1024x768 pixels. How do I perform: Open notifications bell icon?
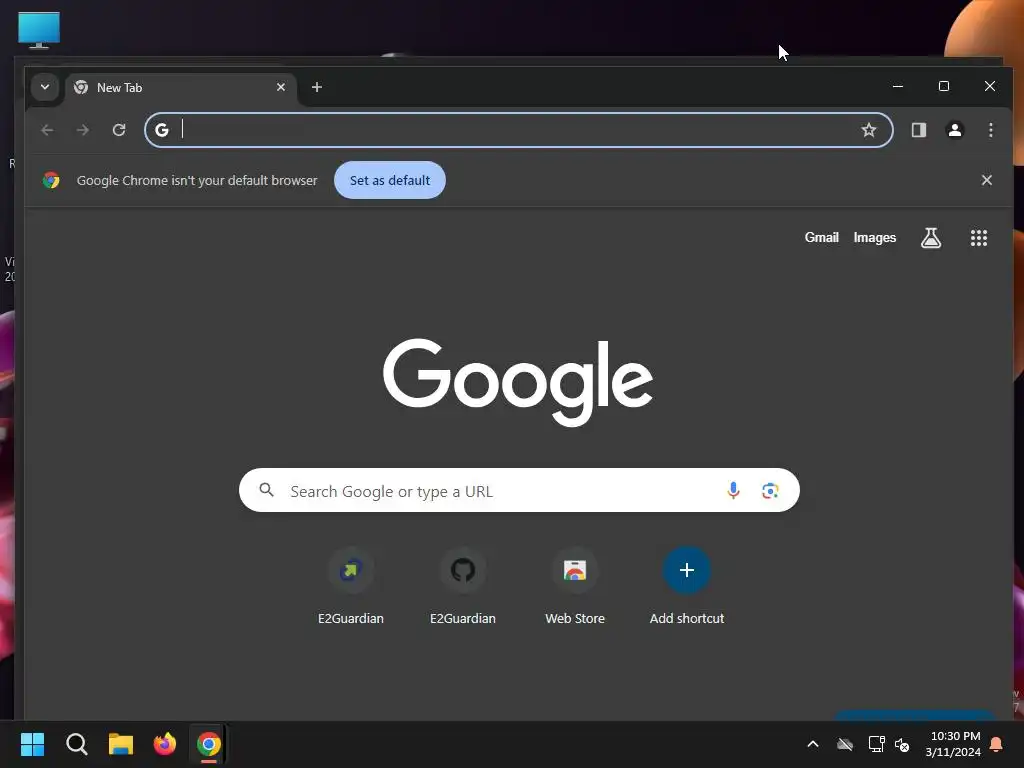tap(997, 744)
